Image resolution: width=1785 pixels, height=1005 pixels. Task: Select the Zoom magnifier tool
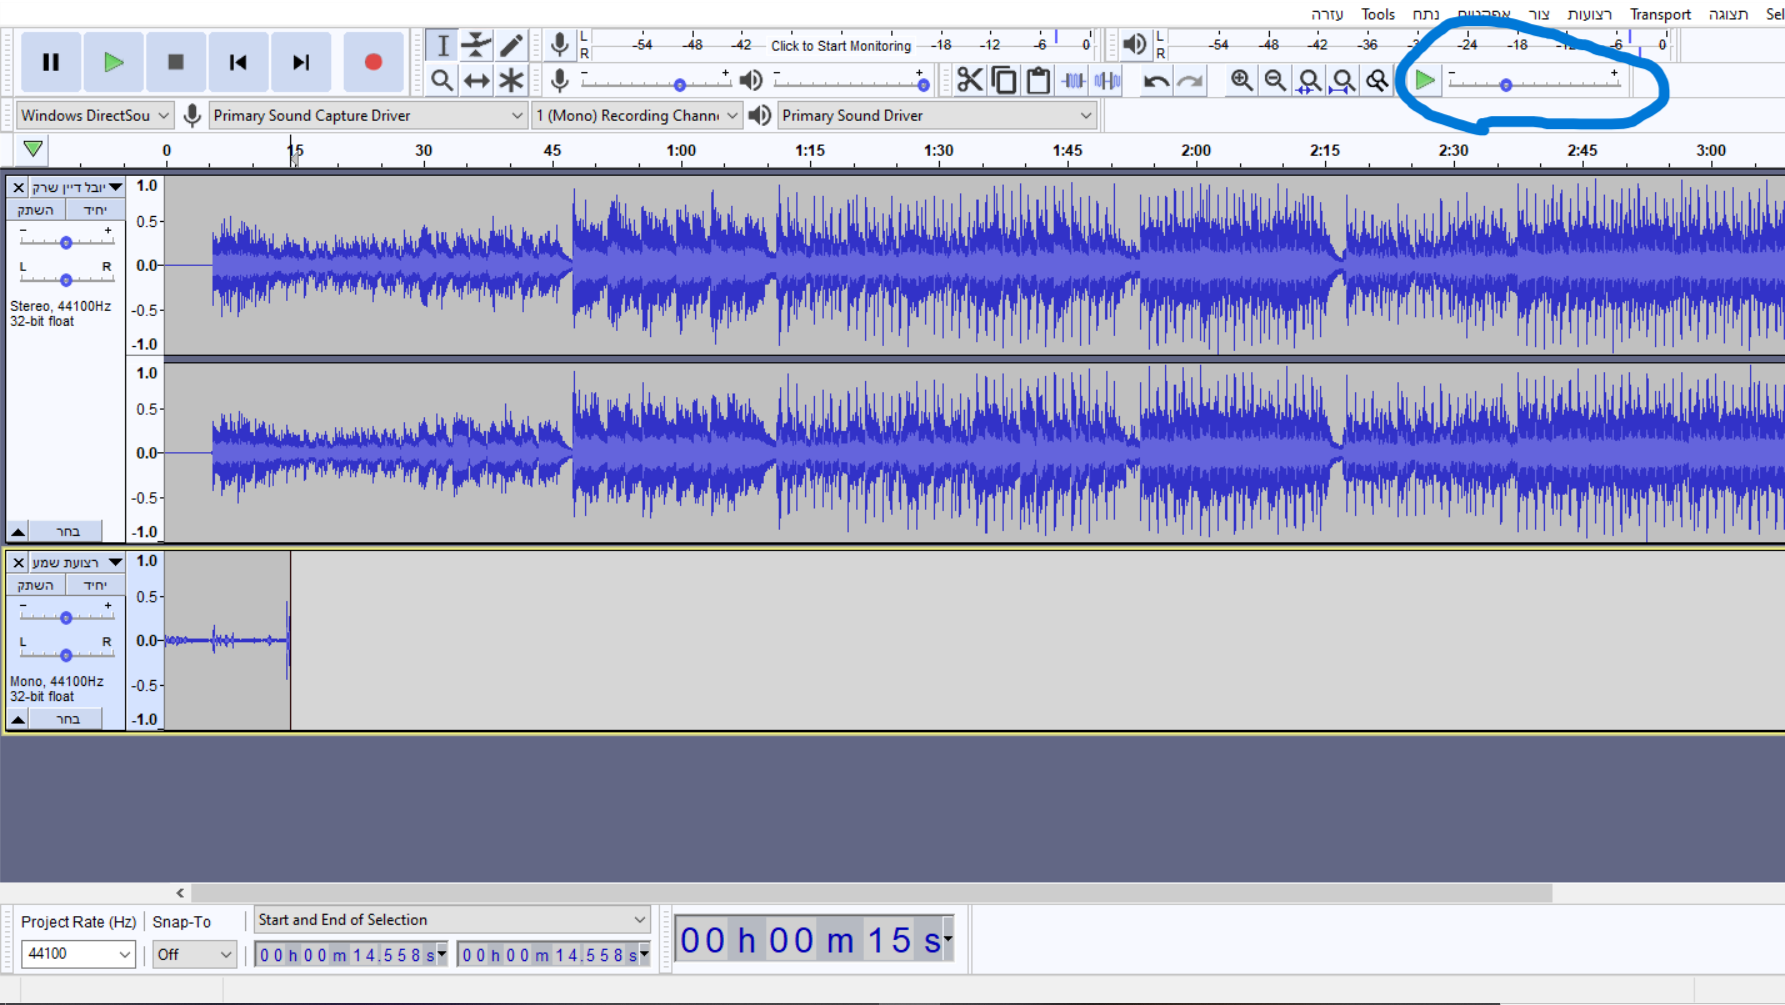[x=442, y=80]
